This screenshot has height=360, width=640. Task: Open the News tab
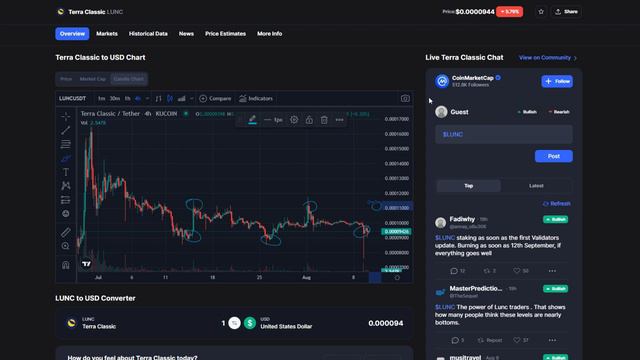186,33
